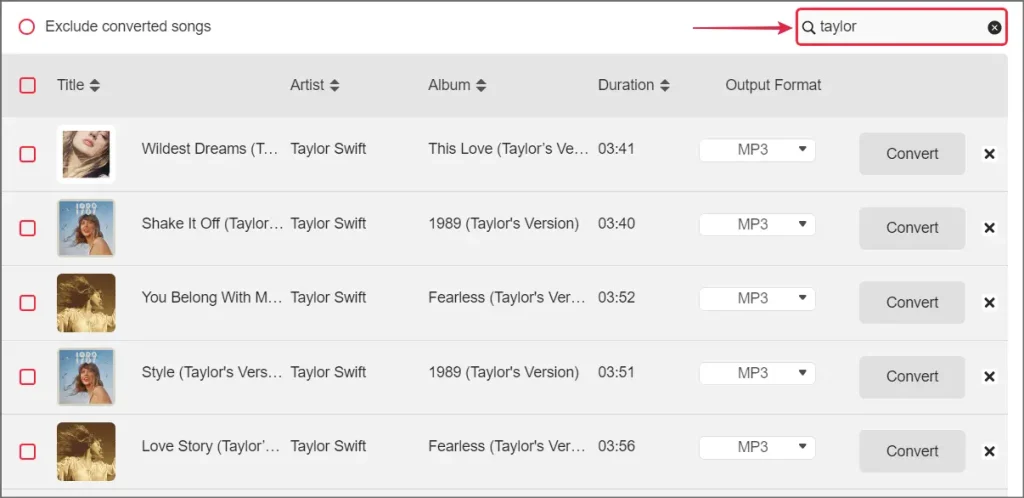Enable Exclude converted songs option
The width and height of the screenshot is (1024, 498).
click(x=27, y=27)
